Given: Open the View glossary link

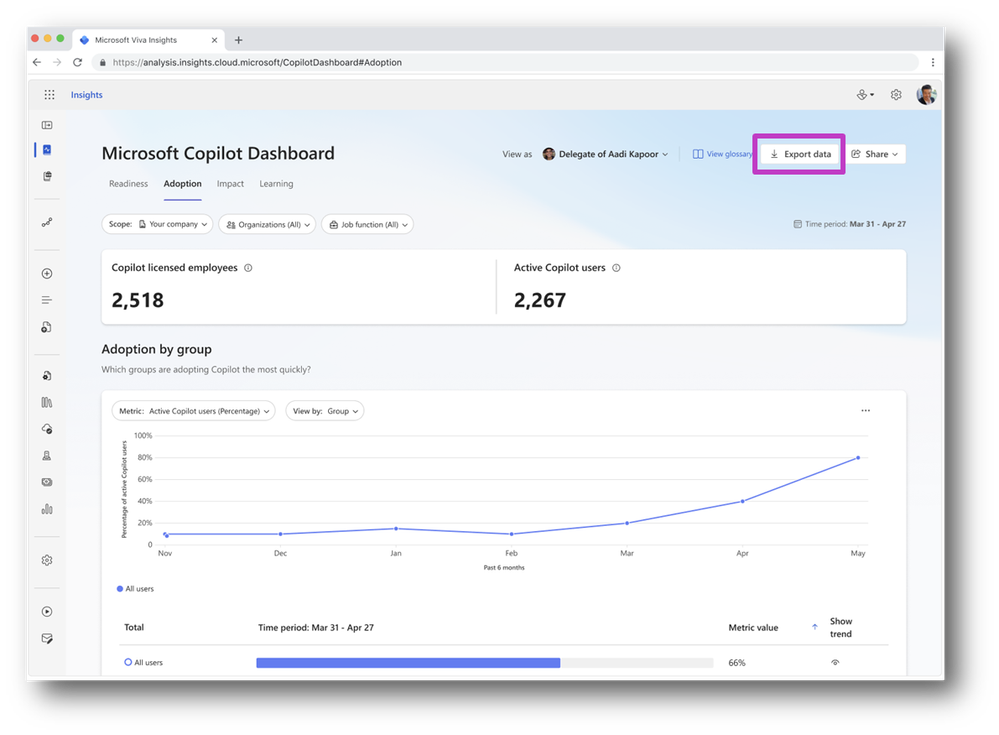Looking at the screenshot, I should point(722,154).
